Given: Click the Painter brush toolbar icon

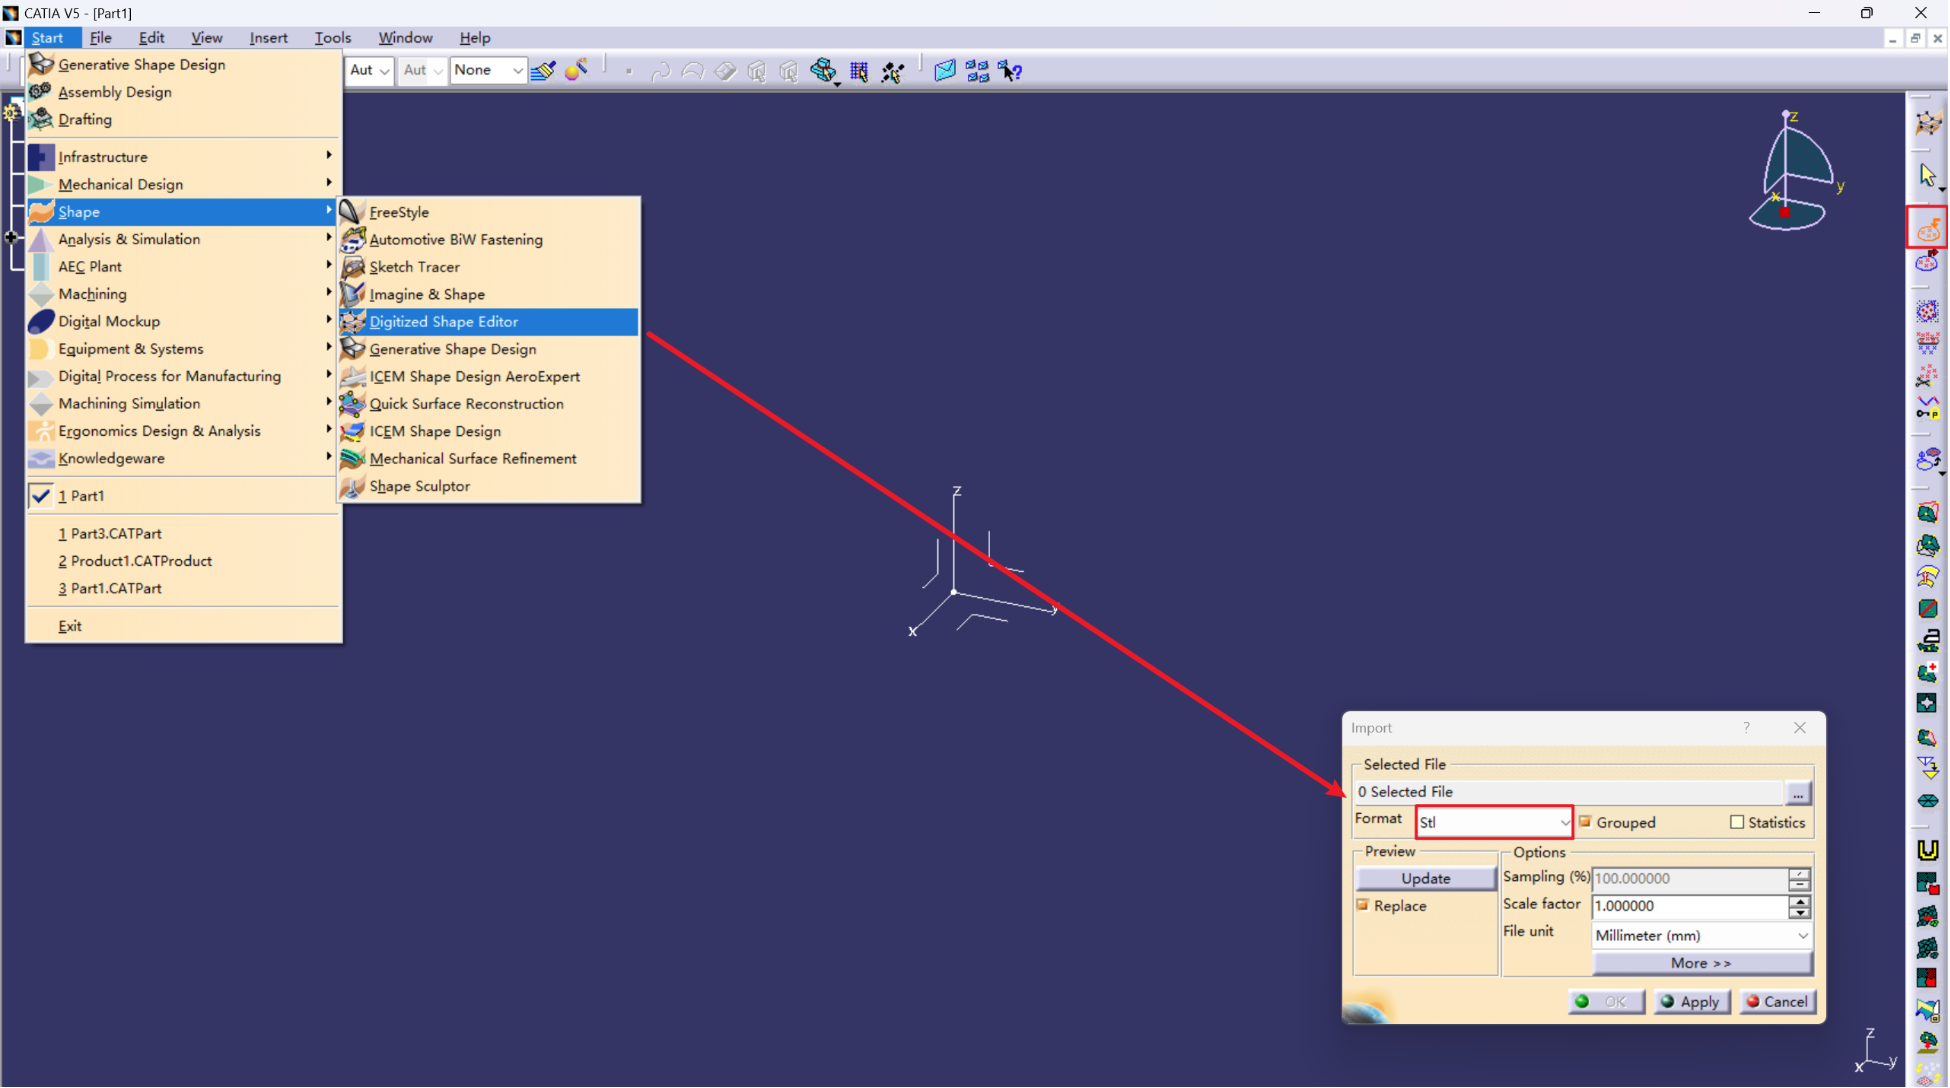Looking at the screenshot, I should click(x=543, y=71).
